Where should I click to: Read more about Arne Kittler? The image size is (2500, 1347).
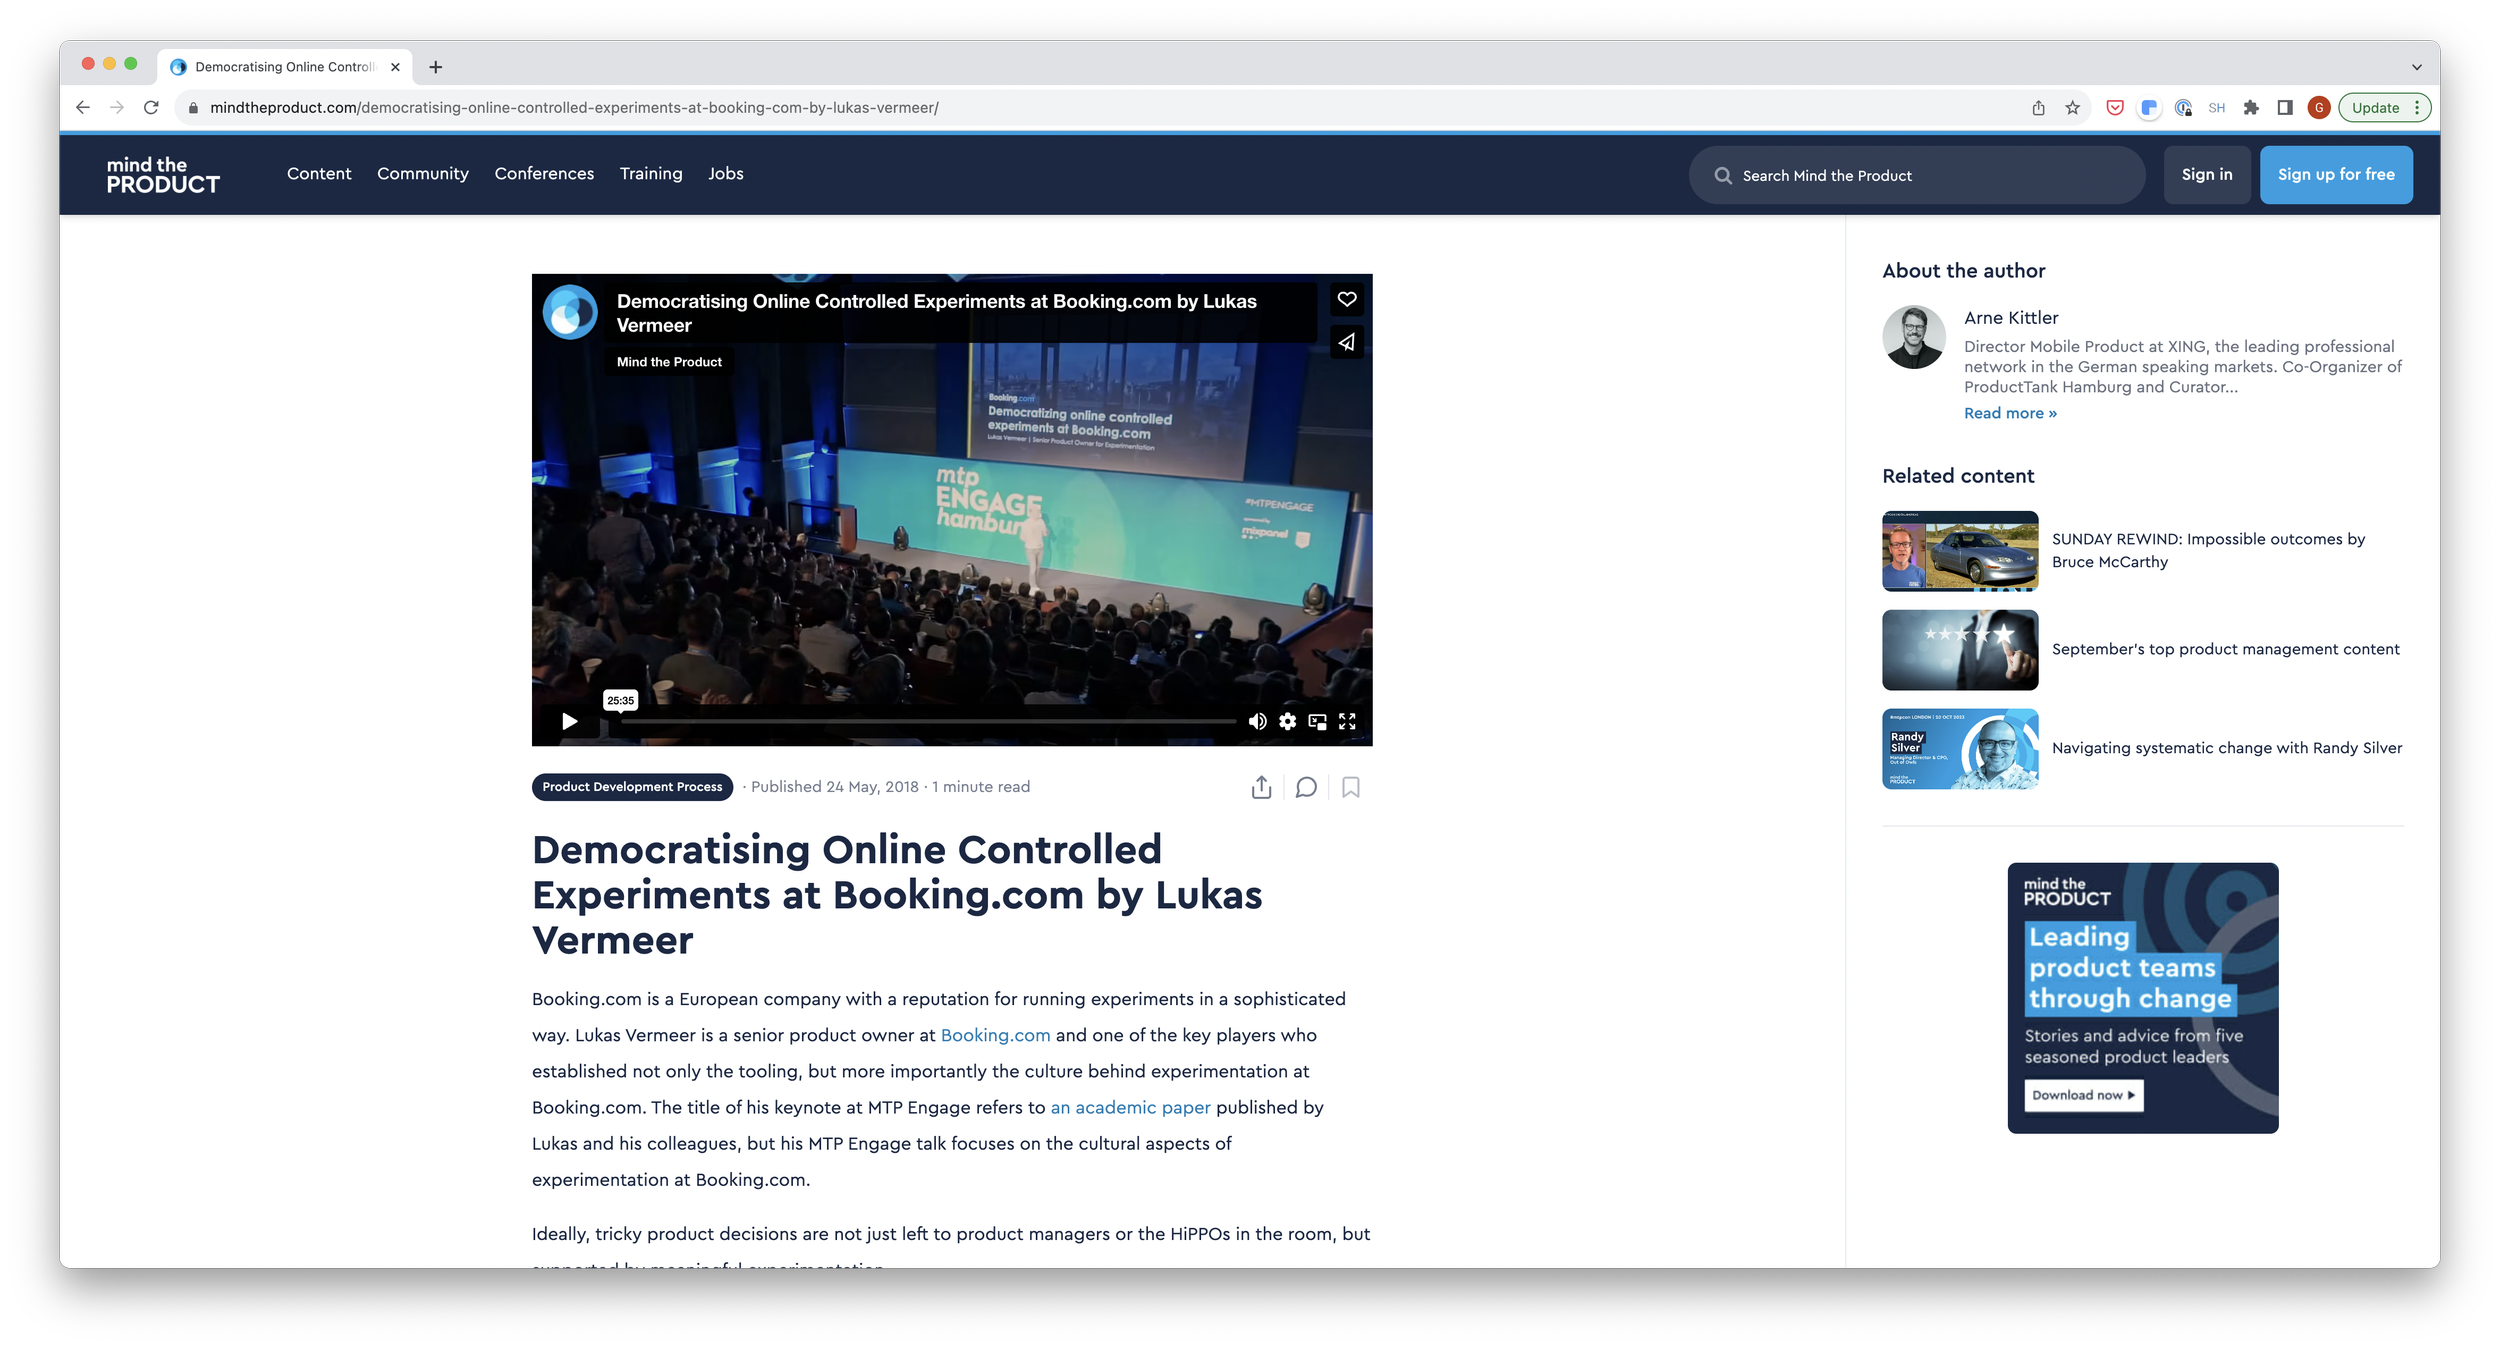2010,413
